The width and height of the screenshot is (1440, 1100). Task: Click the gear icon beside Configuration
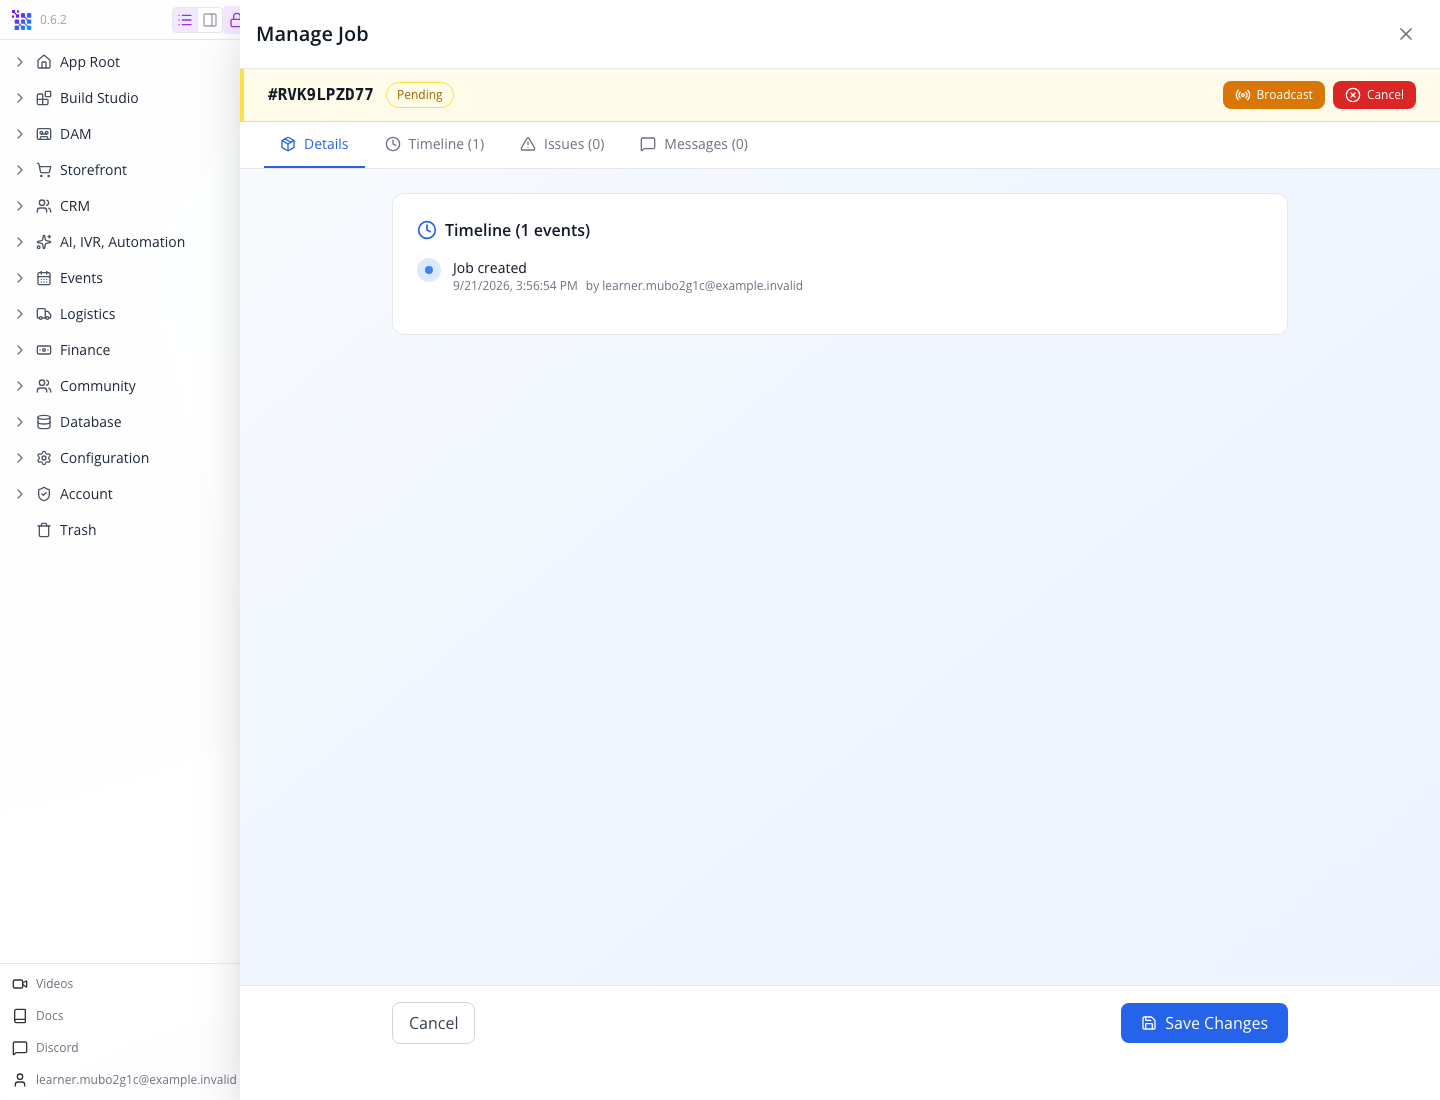point(44,458)
